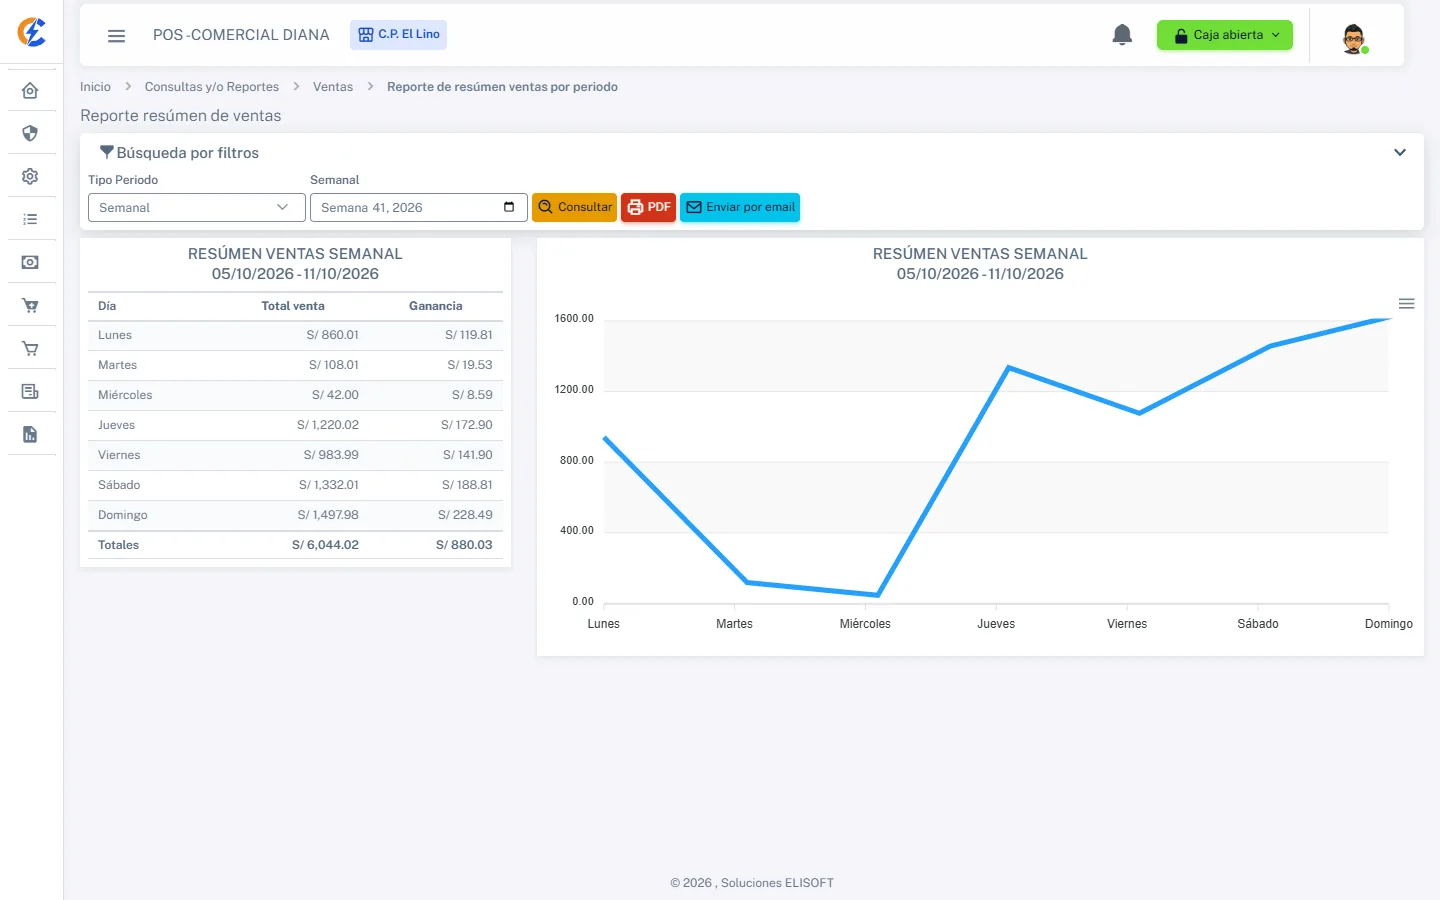Screen dimensions: 1440x900
Task: Open the home icon in sidebar
Action: [30, 91]
